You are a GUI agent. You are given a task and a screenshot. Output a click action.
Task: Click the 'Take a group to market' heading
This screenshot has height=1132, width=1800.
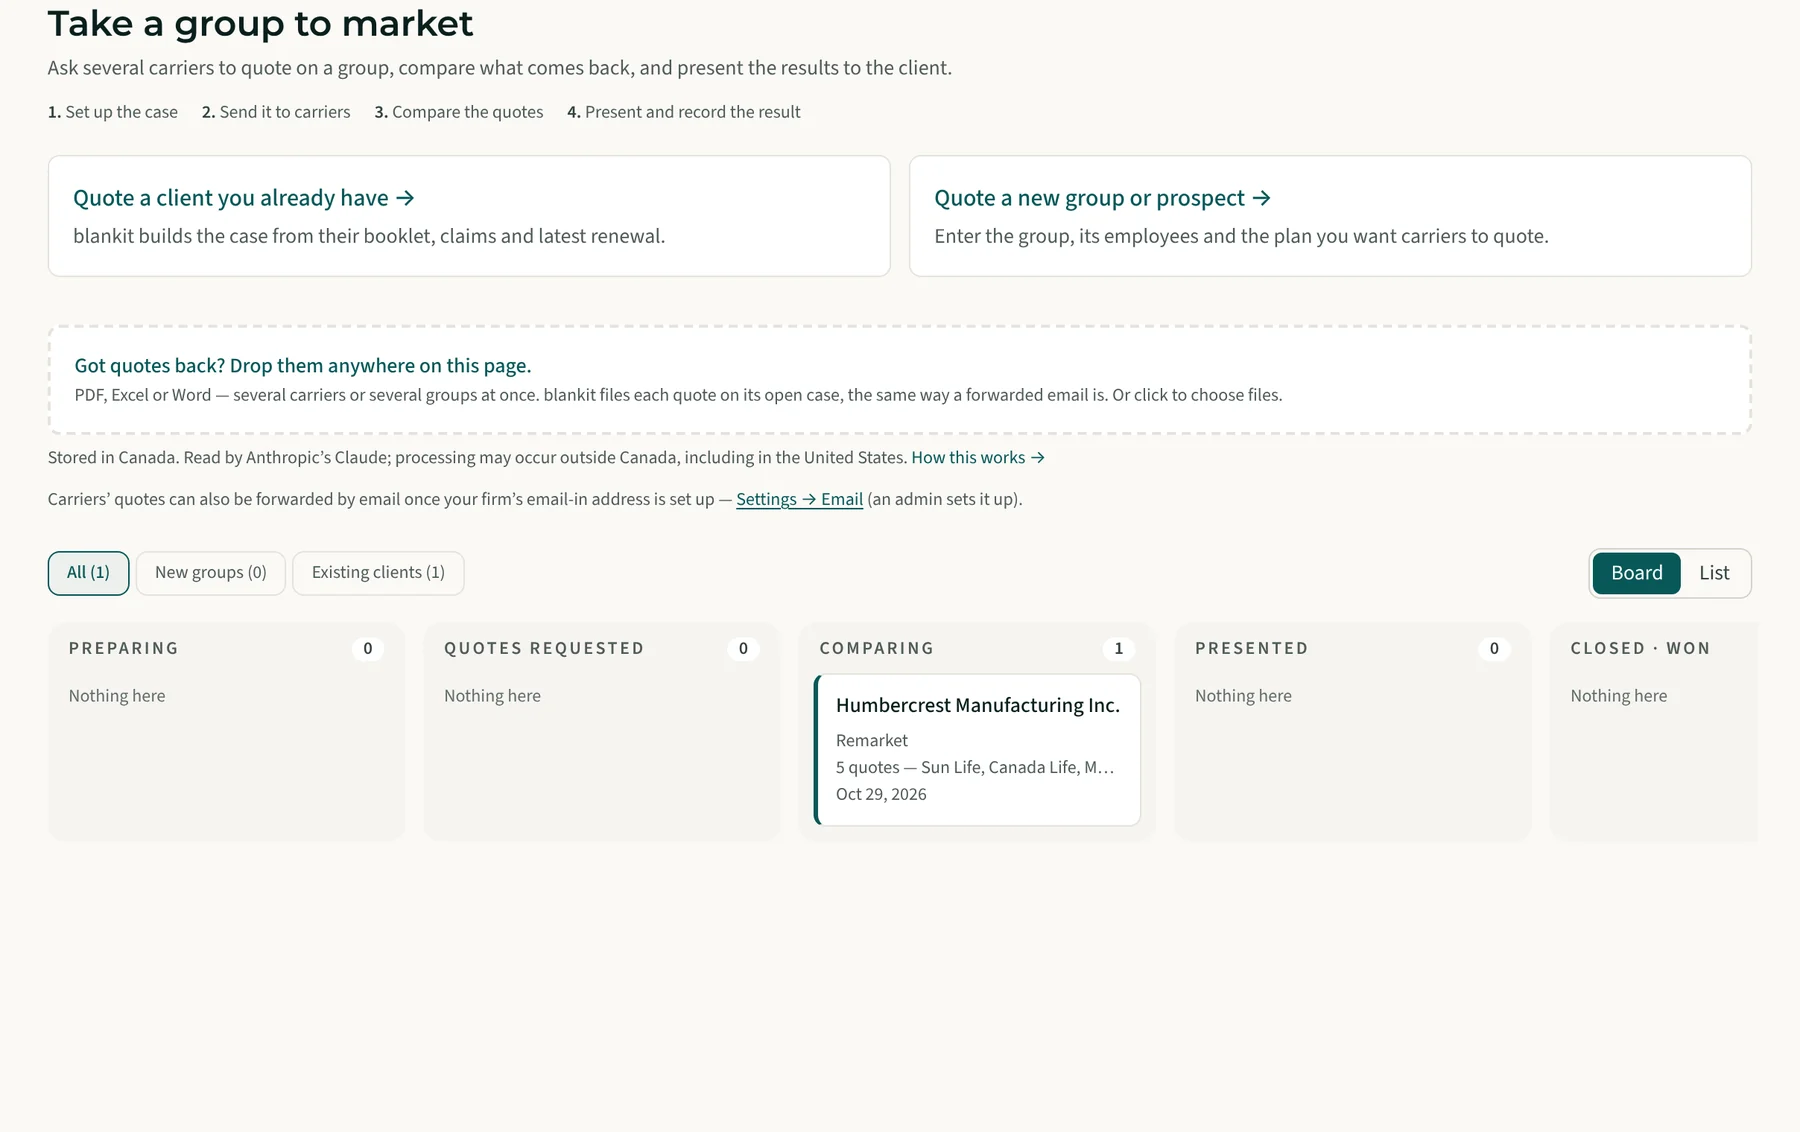(x=260, y=23)
